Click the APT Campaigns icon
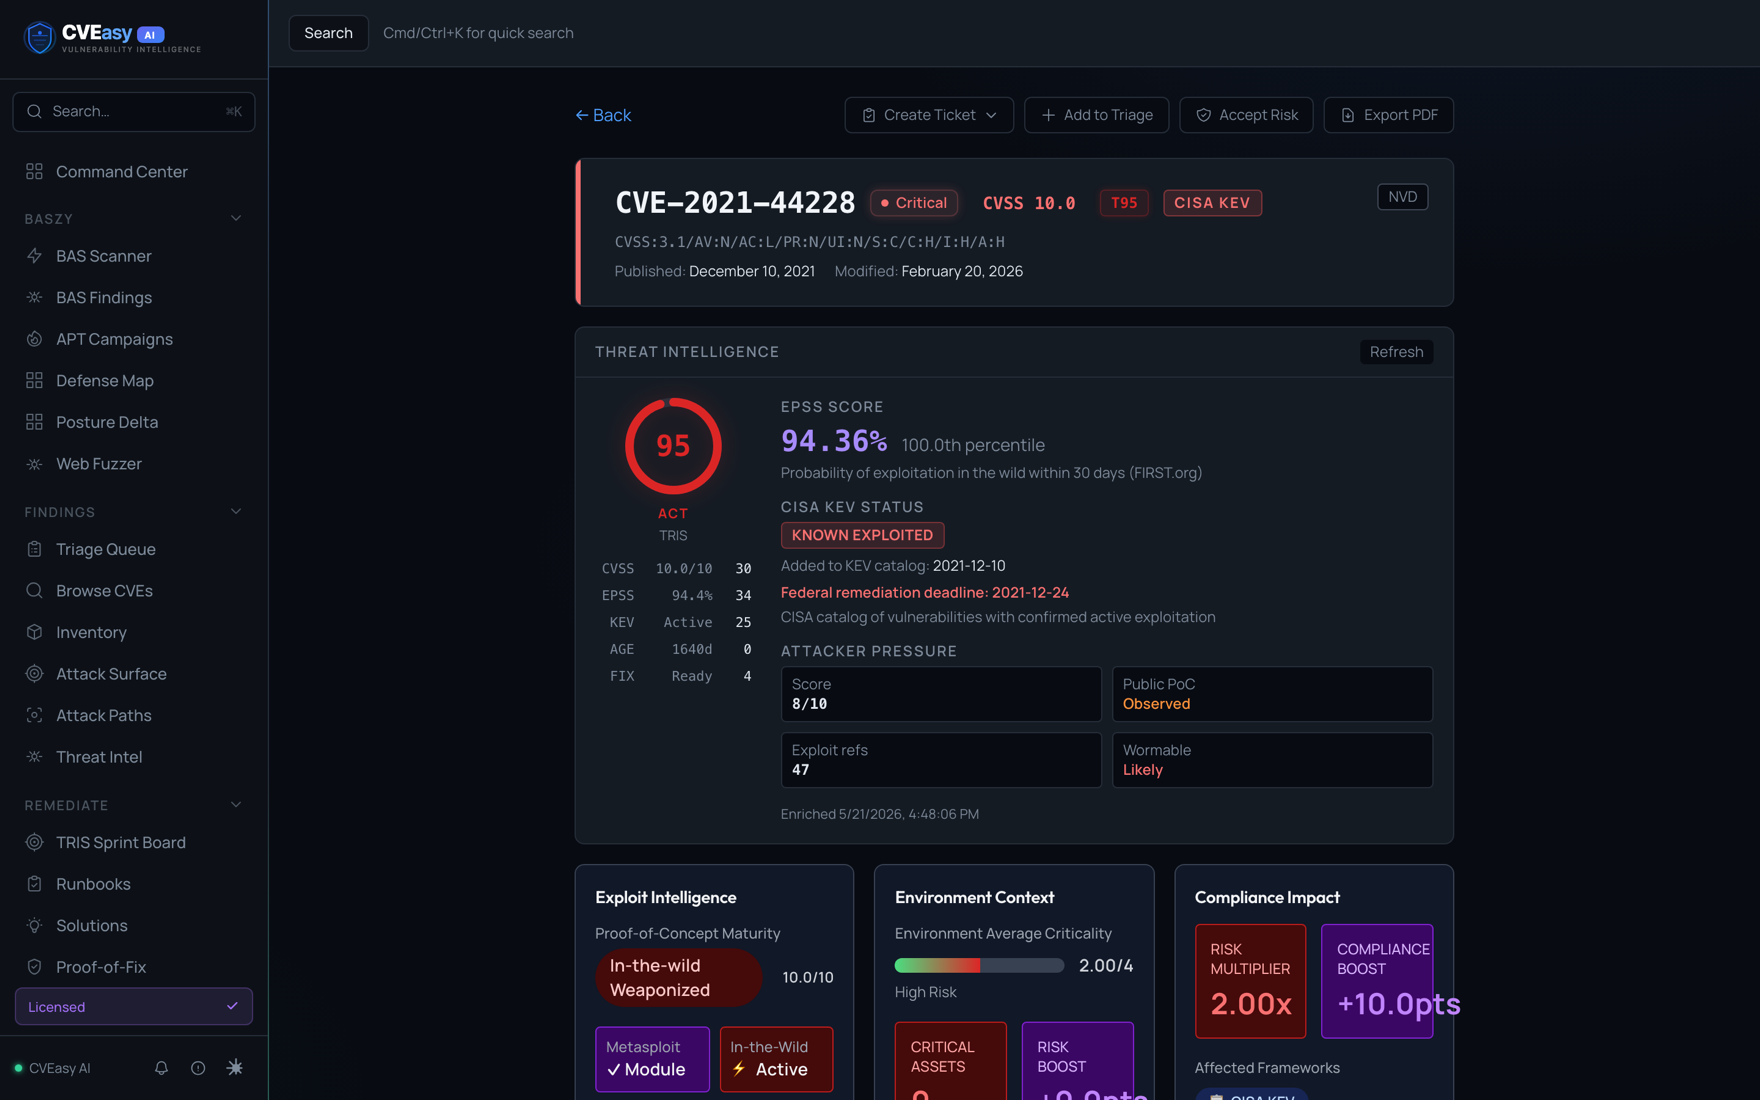 coord(34,339)
